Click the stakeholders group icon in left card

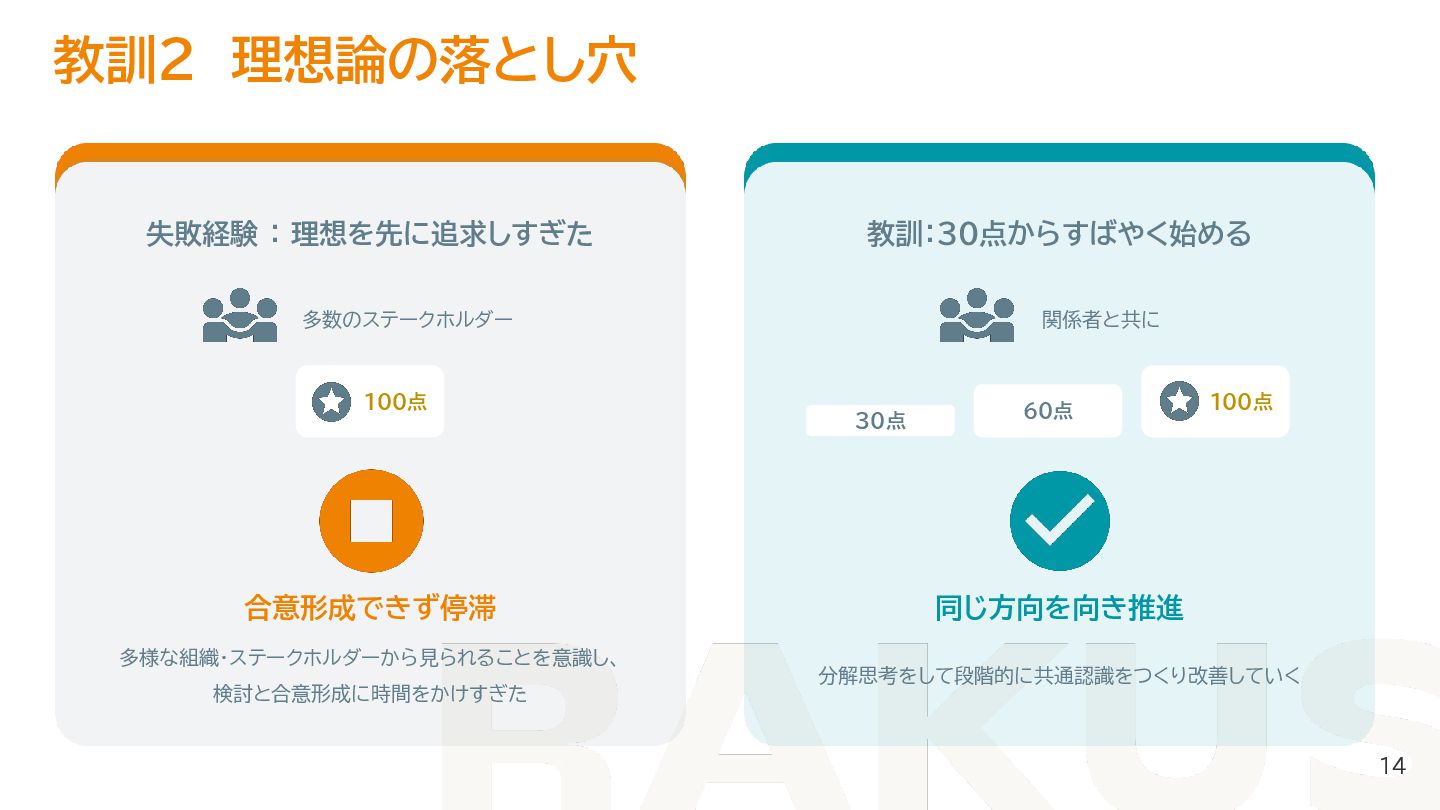(x=240, y=316)
